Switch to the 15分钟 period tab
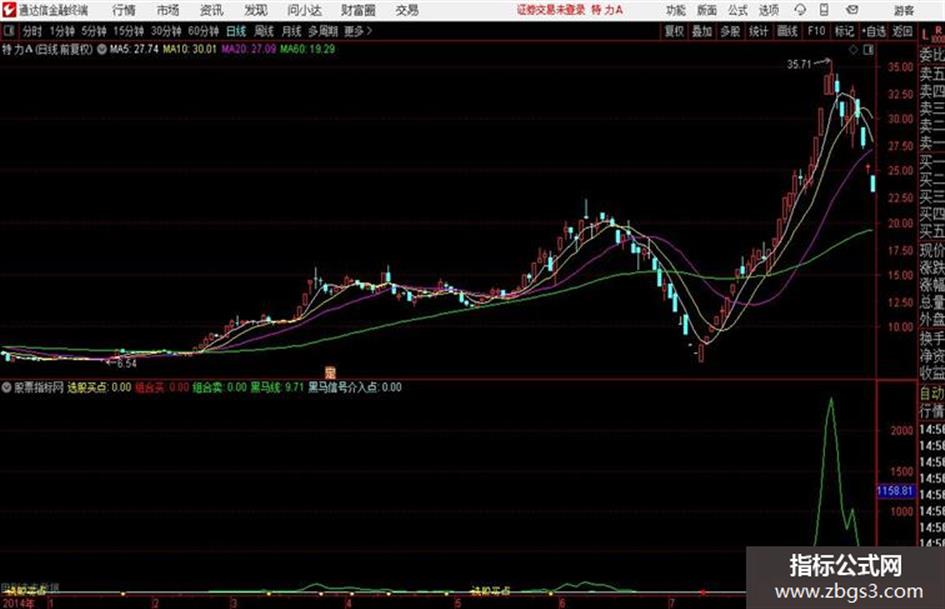 [x=129, y=31]
